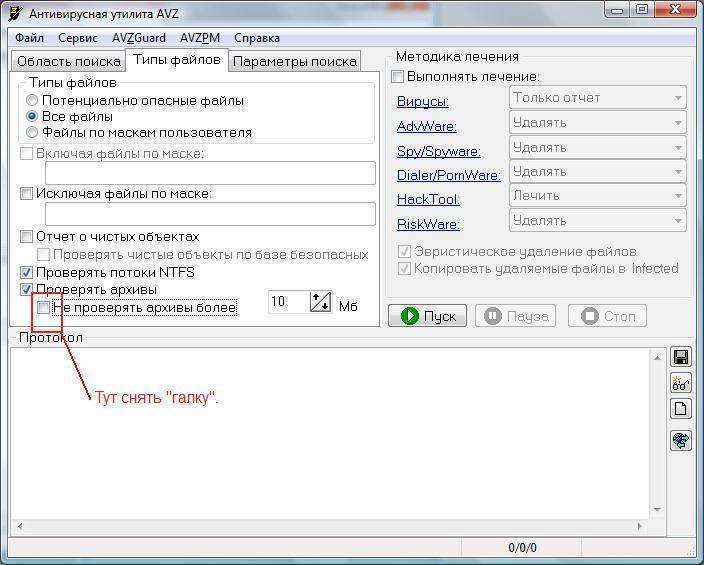Click the Стоп stop button

tap(607, 316)
